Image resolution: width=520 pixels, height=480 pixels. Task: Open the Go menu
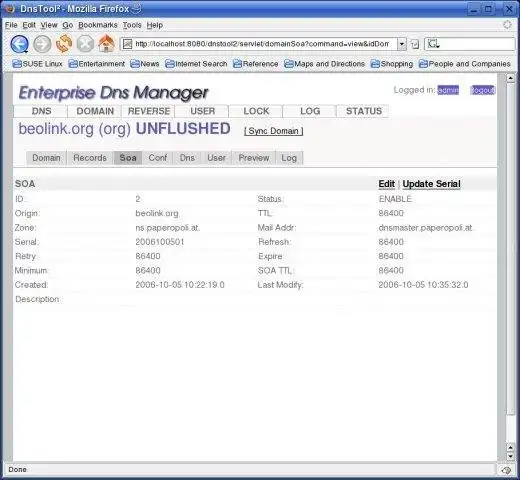pos(68,25)
